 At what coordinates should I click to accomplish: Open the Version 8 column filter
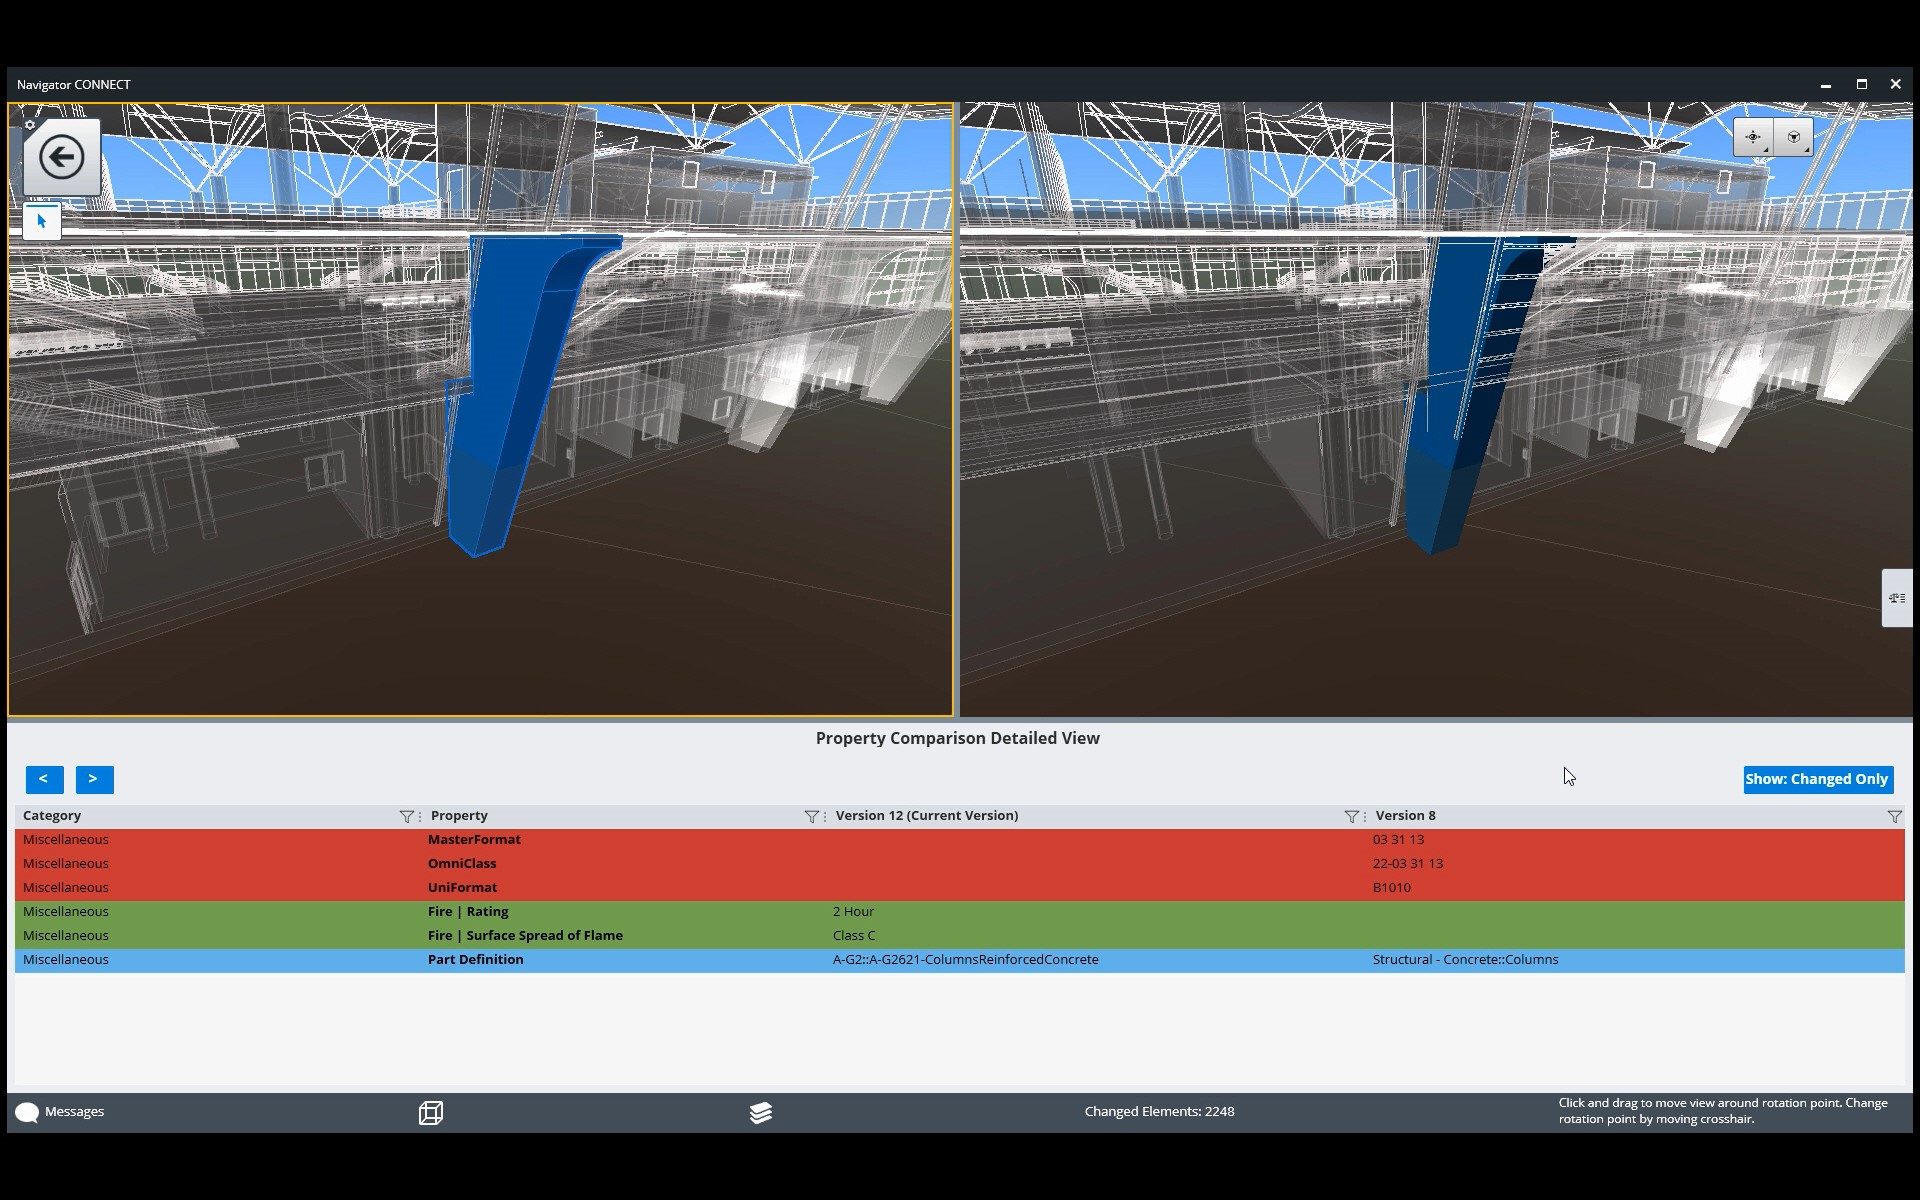[1893, 816]
